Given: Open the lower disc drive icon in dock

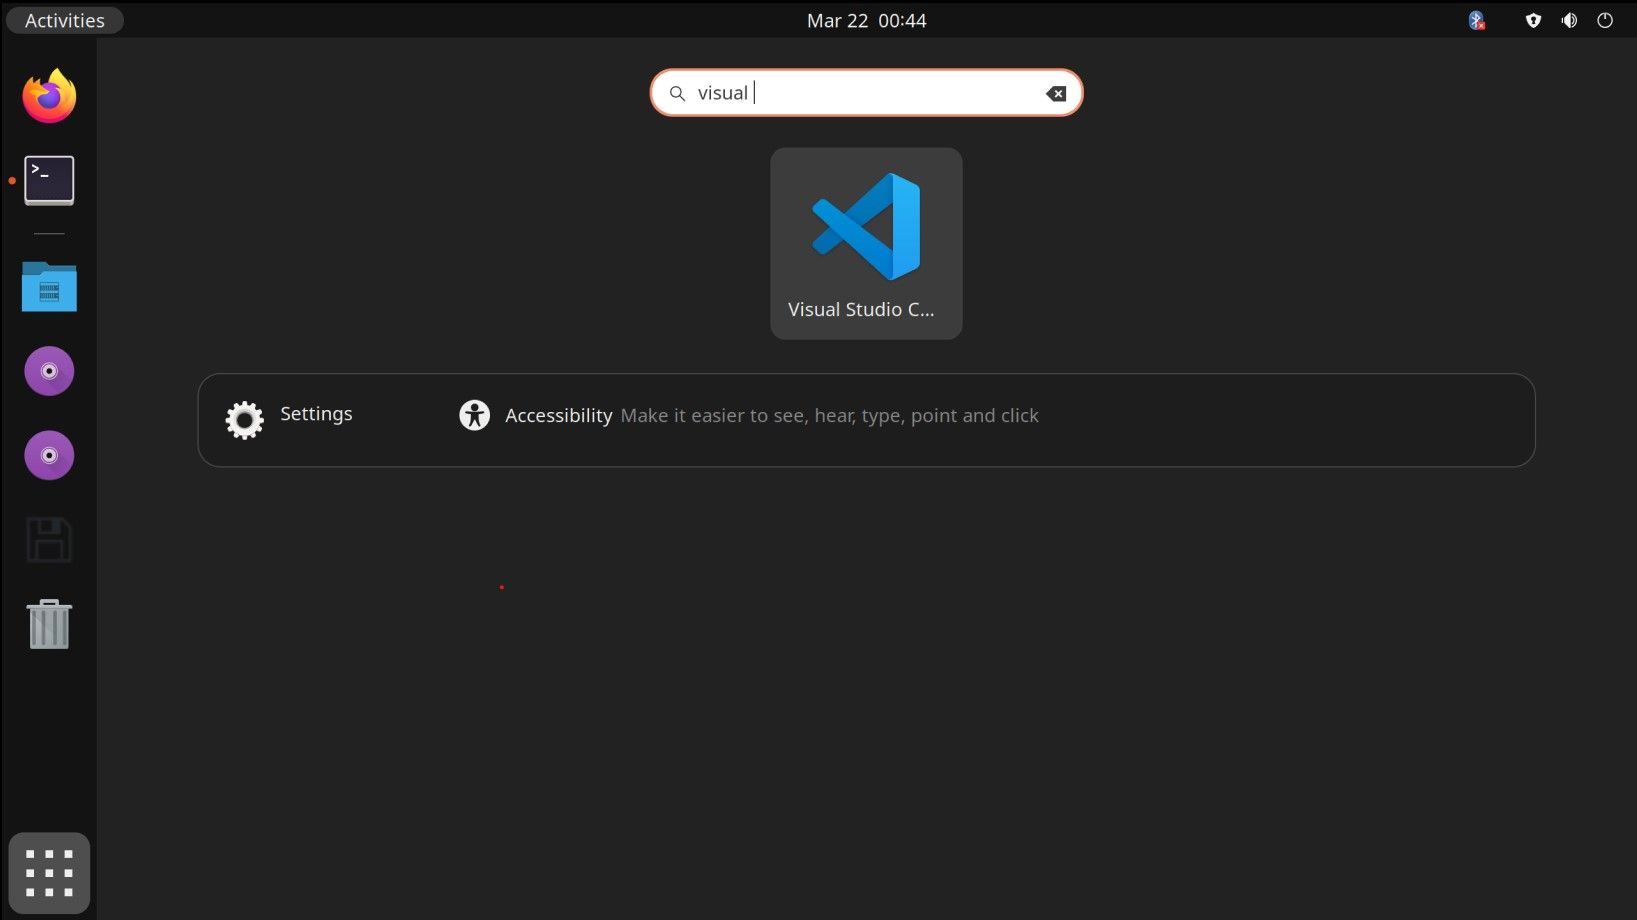Looking at the screenshot, I should point(48,455).
